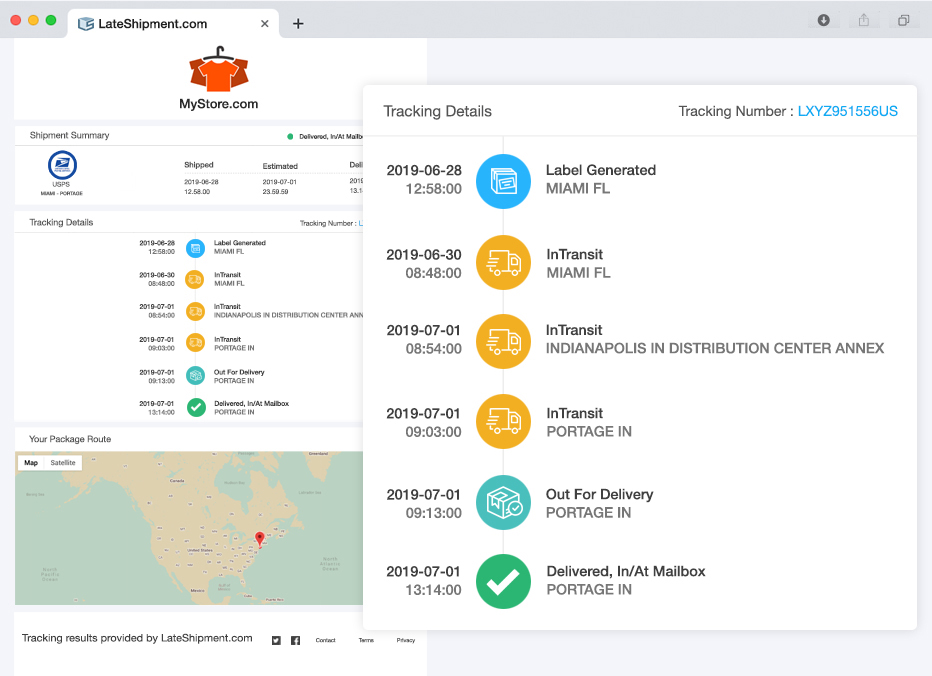Image resolution: width=932 pixels, height=676 pixels.
Task: Switch the route map to Satellite view
Action: [x=63, y=463]
